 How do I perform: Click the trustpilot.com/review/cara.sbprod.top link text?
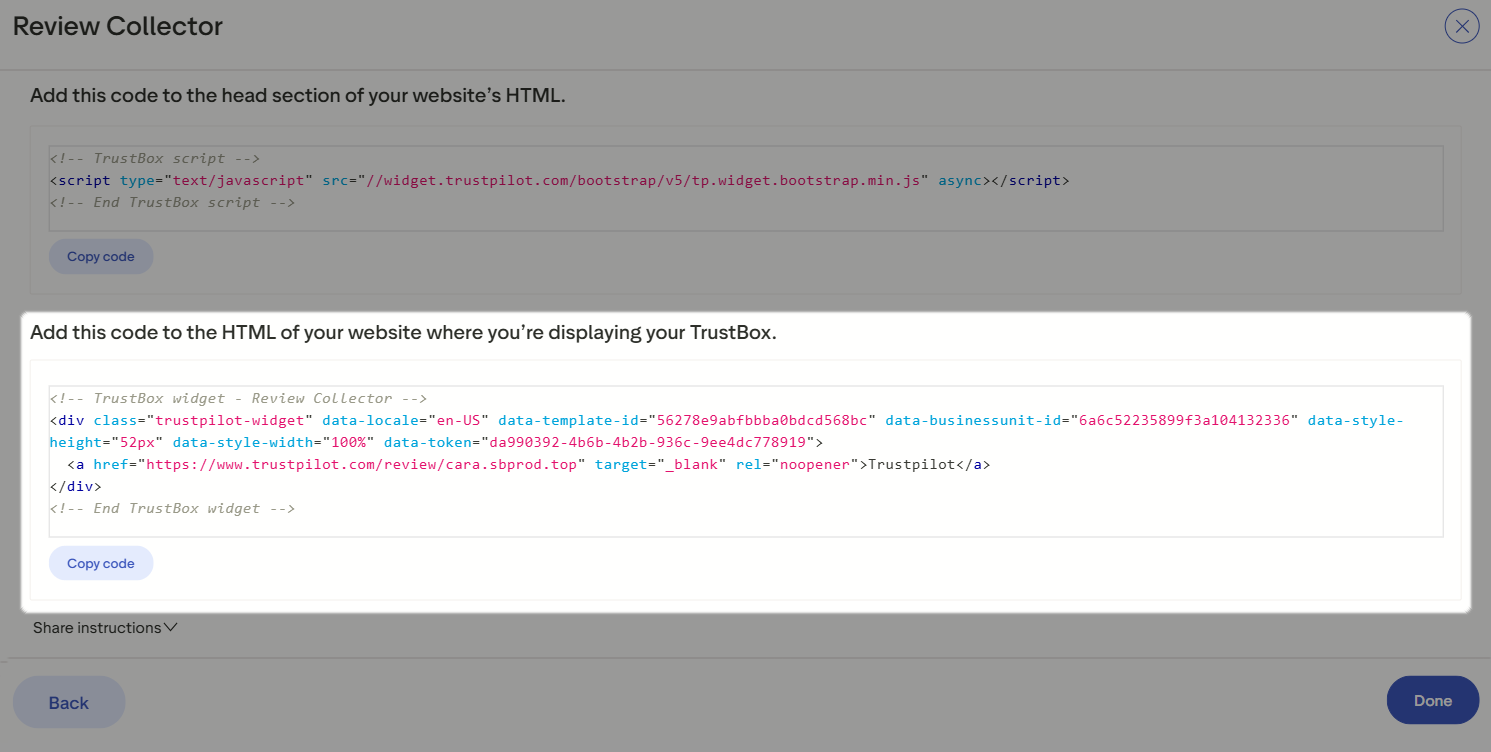coord(364,465)
